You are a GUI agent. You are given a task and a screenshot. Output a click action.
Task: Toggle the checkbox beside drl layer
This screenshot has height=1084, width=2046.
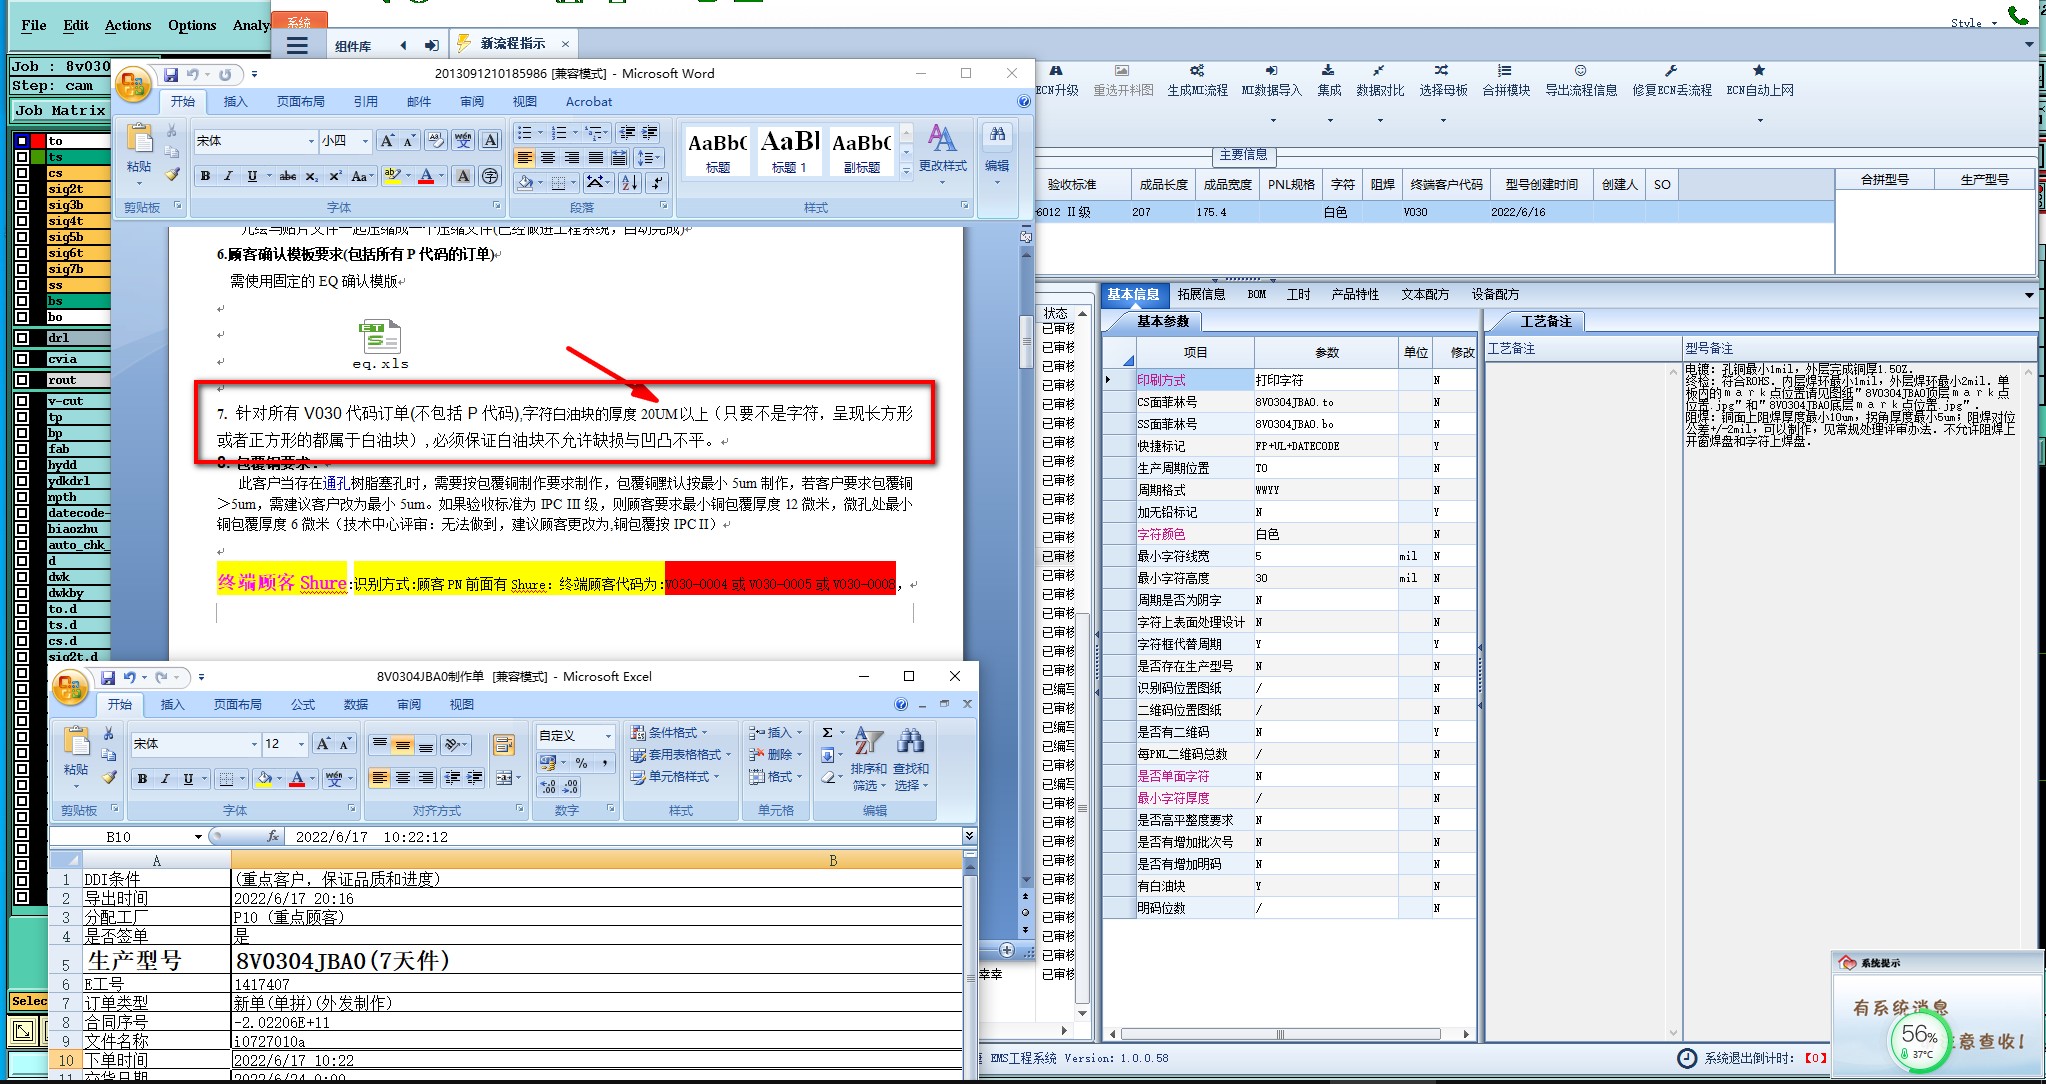coord(22,338)
